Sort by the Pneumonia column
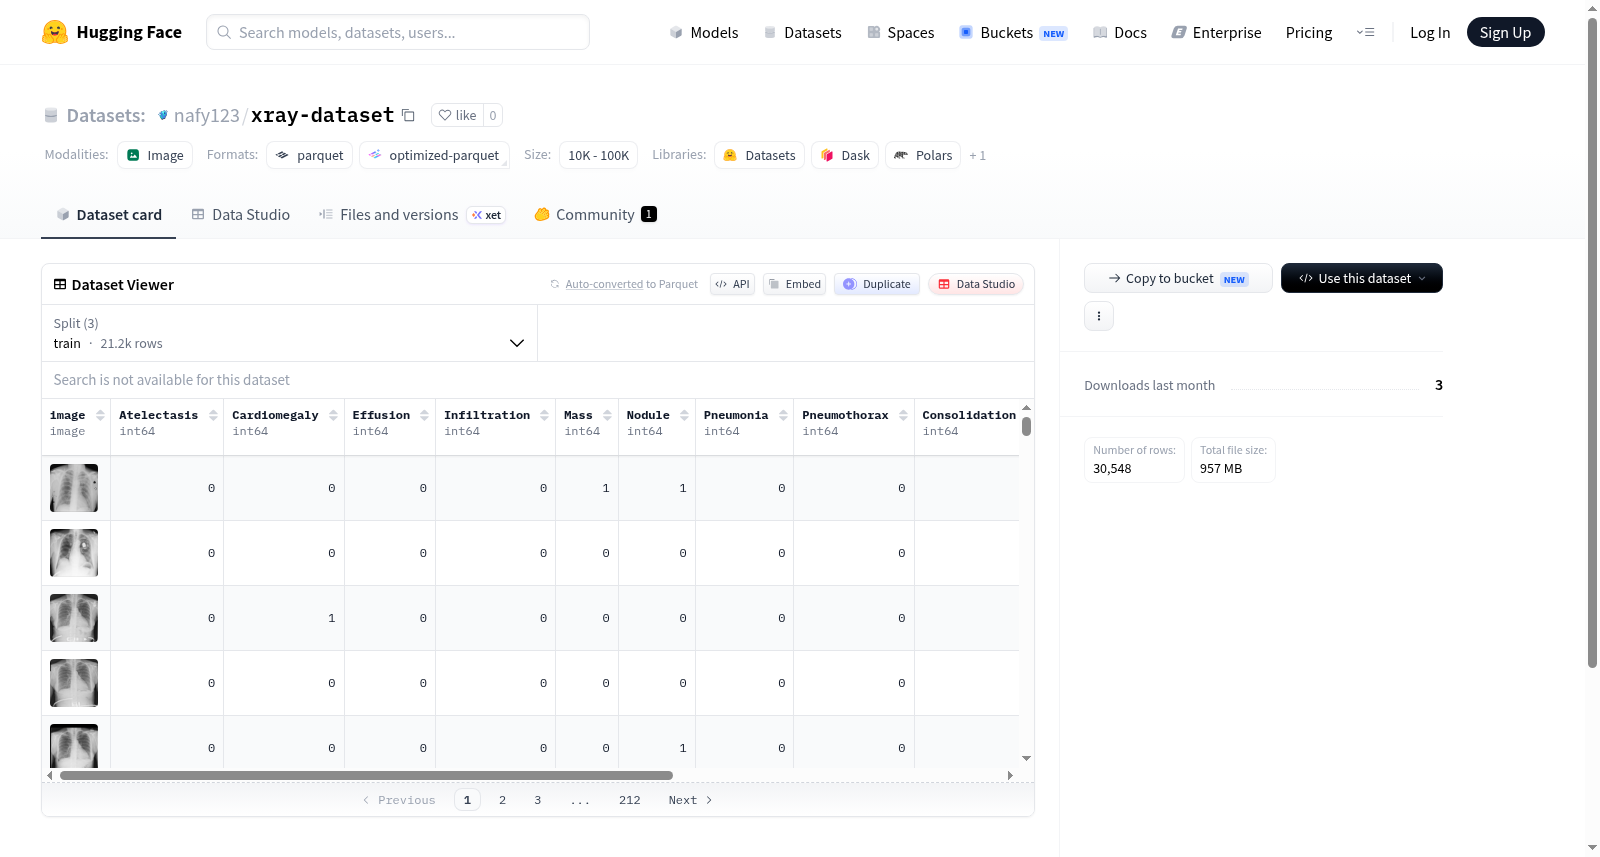This screenshot has width=1600, height=857. click(783, 415)
